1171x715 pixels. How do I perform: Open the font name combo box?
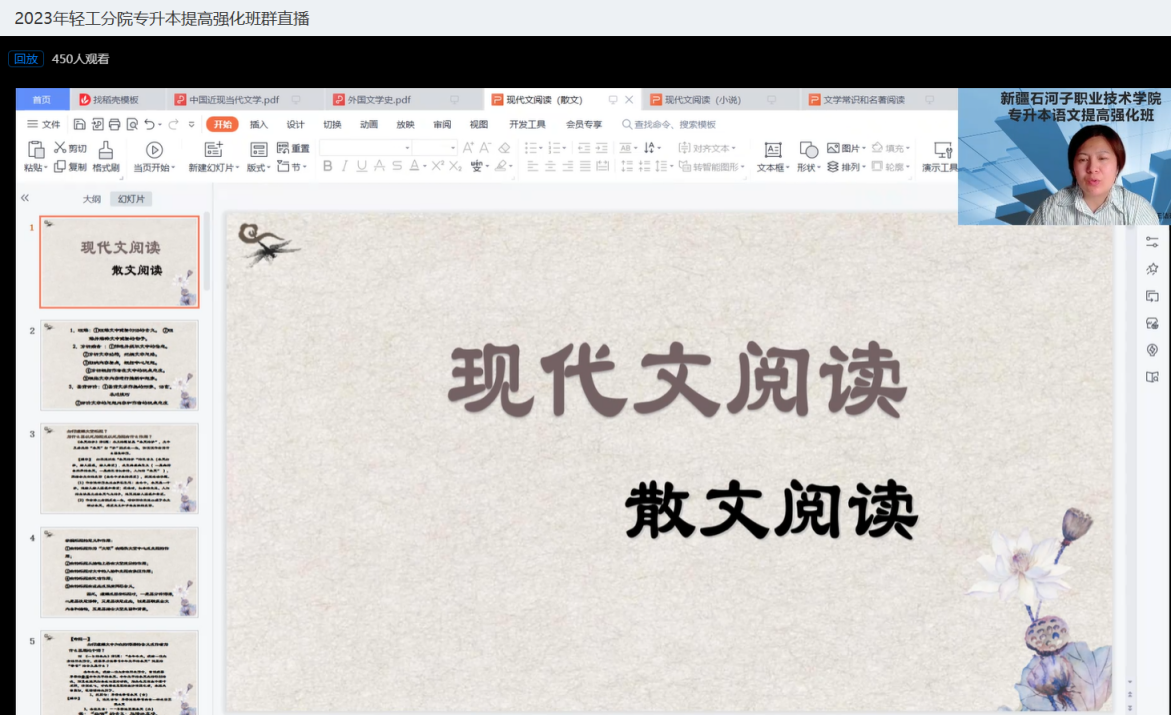click(x=365, y=147)
